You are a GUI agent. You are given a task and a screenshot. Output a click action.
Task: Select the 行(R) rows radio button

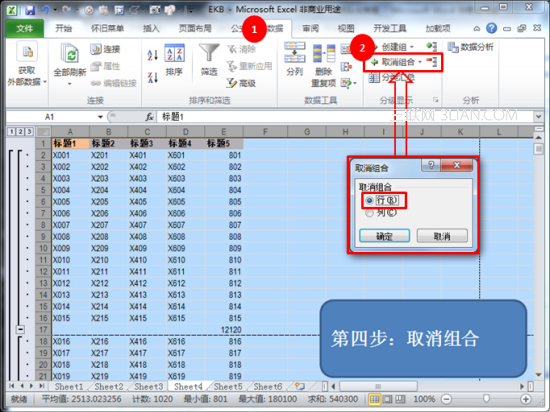[x=369, y=201]
